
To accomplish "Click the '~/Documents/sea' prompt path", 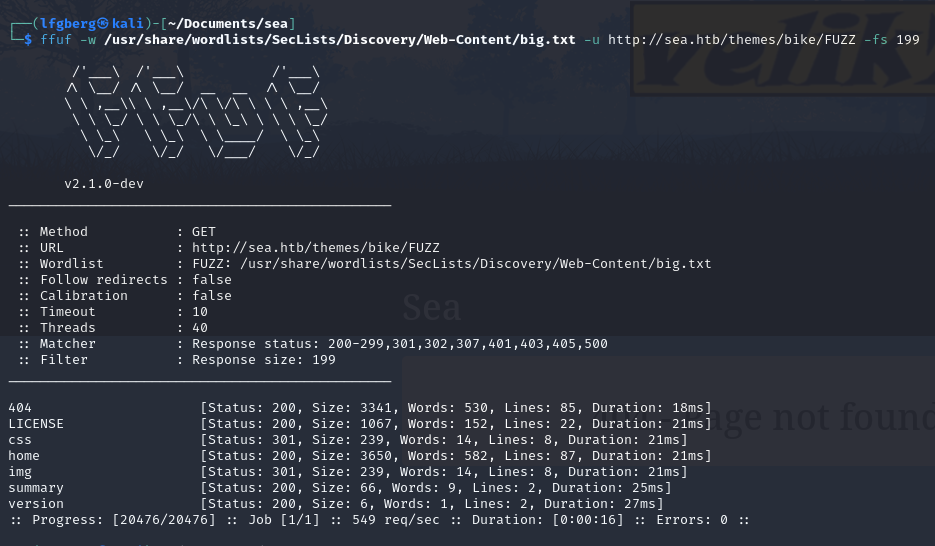I will point(228,24).
